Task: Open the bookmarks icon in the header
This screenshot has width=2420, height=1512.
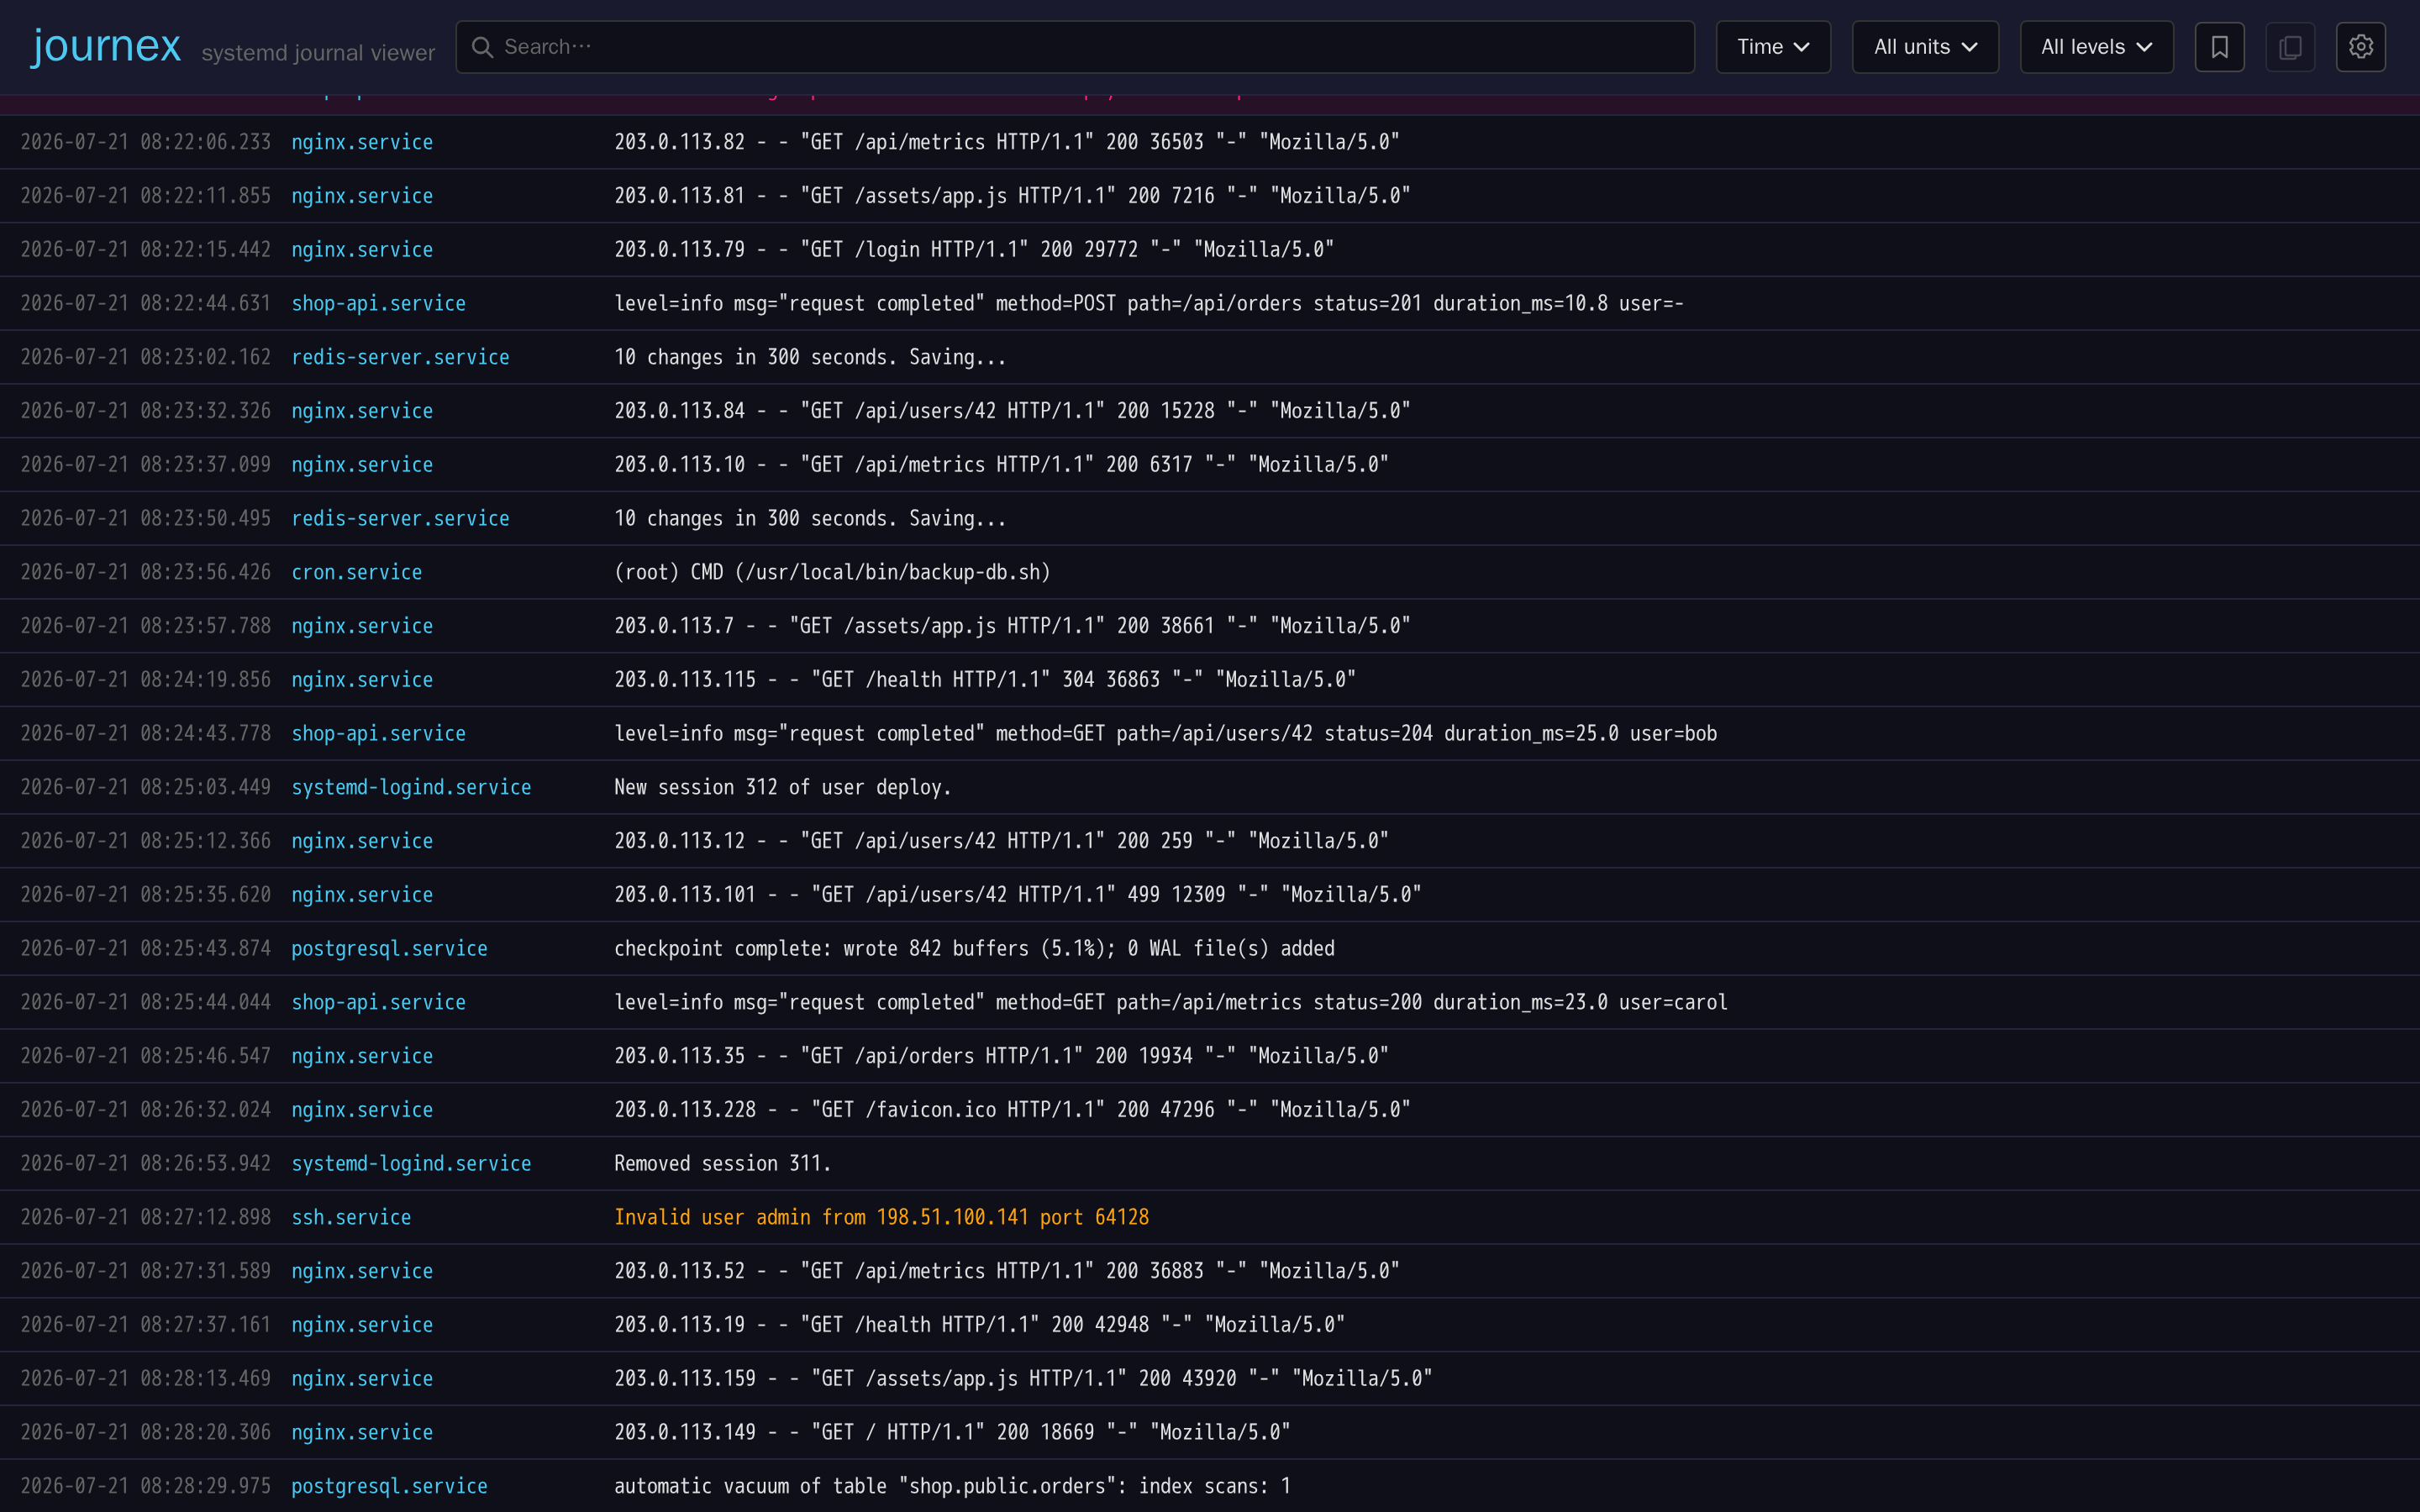Action: coord(2219,47)
